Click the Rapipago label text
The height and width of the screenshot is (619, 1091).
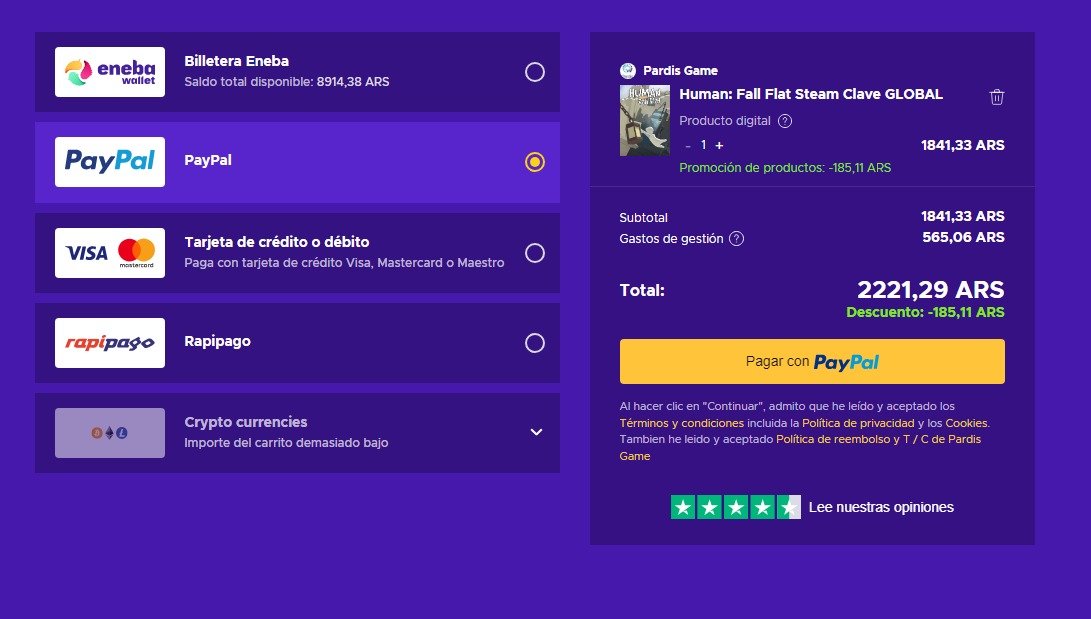(x=217, y=341)
